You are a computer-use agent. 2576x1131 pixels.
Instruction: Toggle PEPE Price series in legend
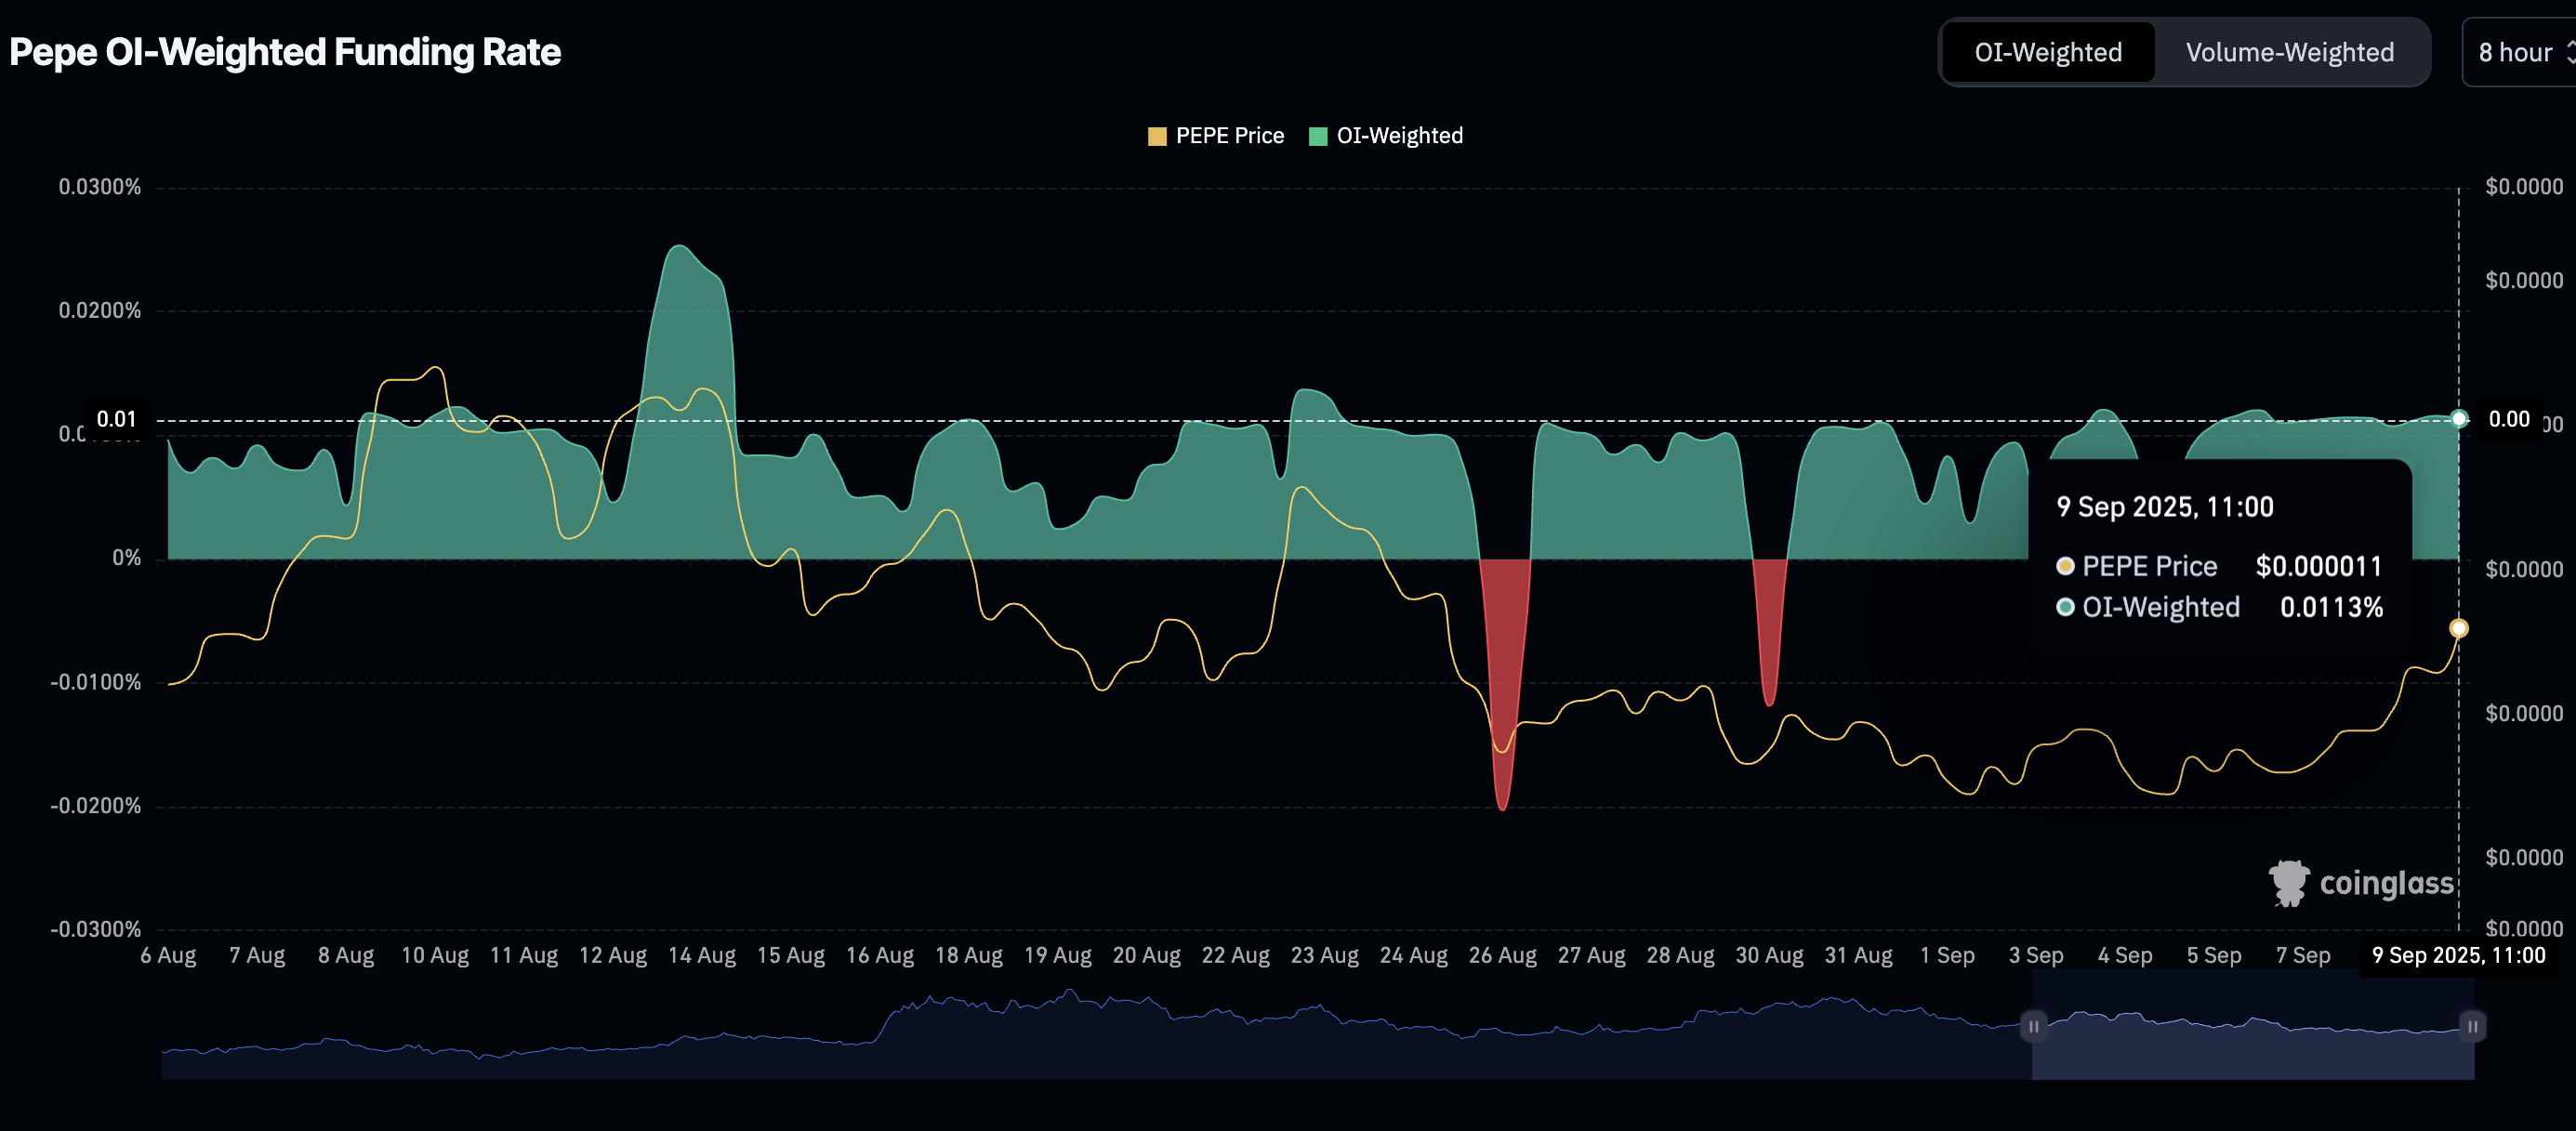point(1229,136)
